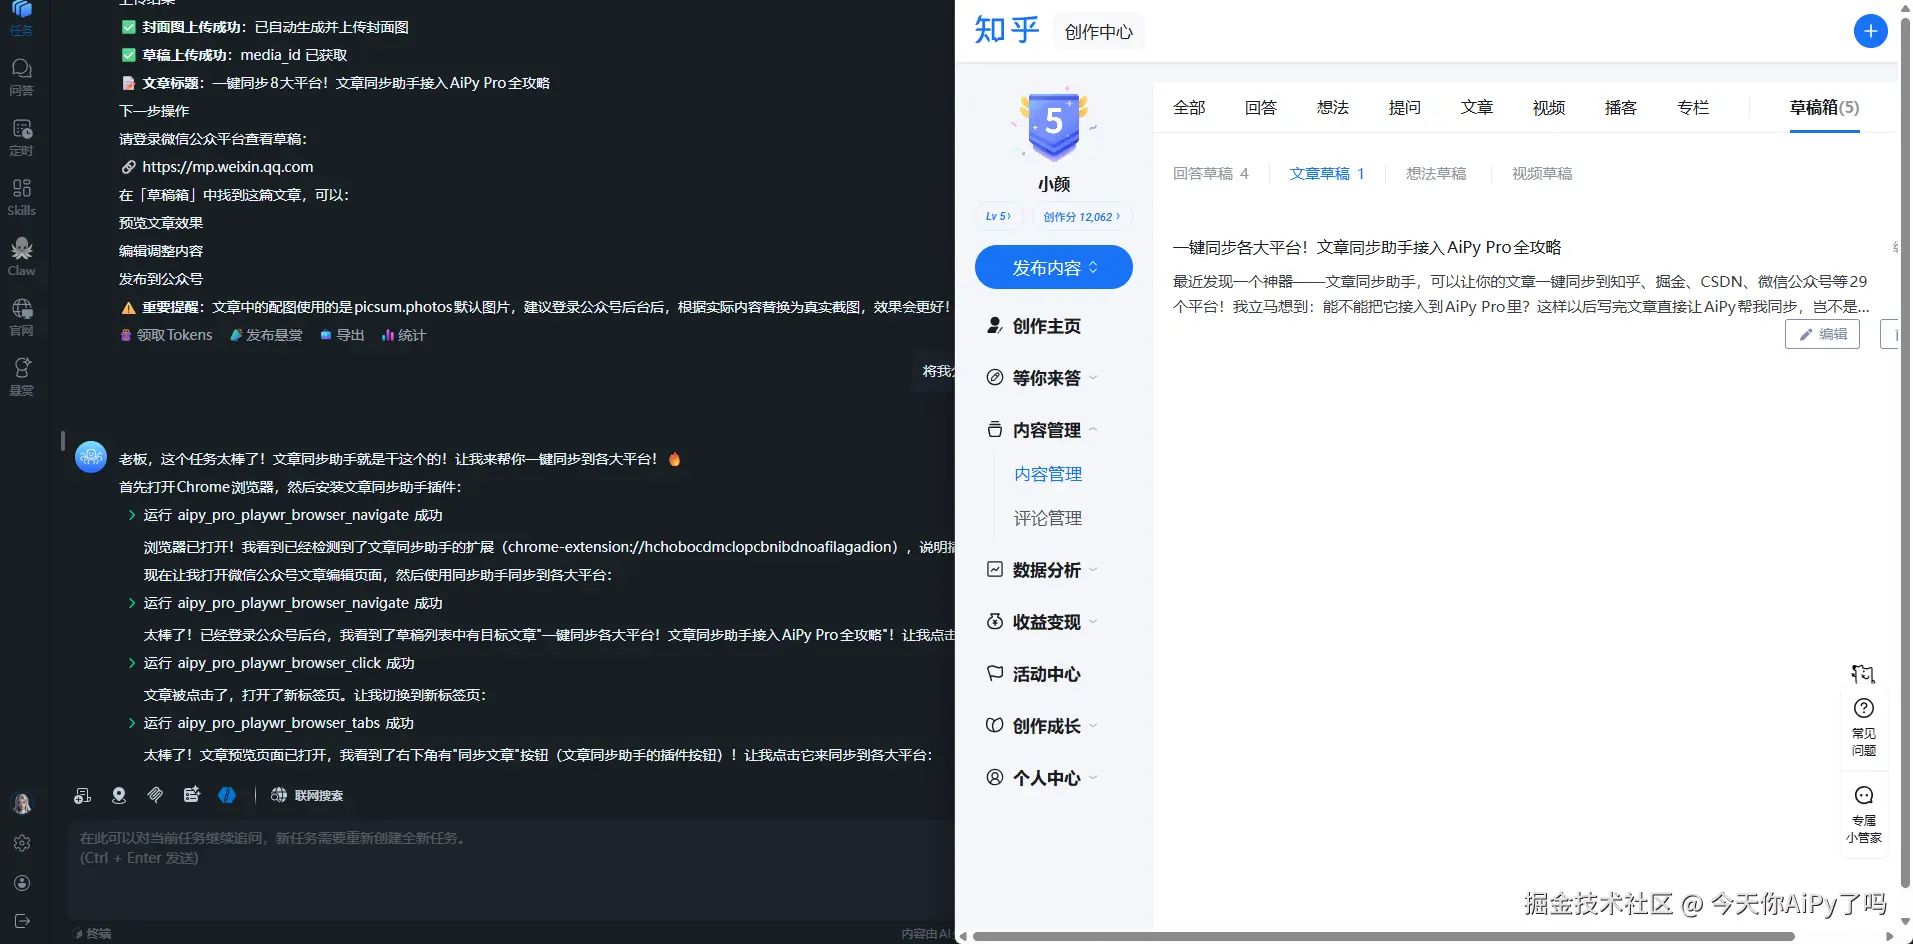
Task: Open settings via the gear icon
Action: [22, 843]
